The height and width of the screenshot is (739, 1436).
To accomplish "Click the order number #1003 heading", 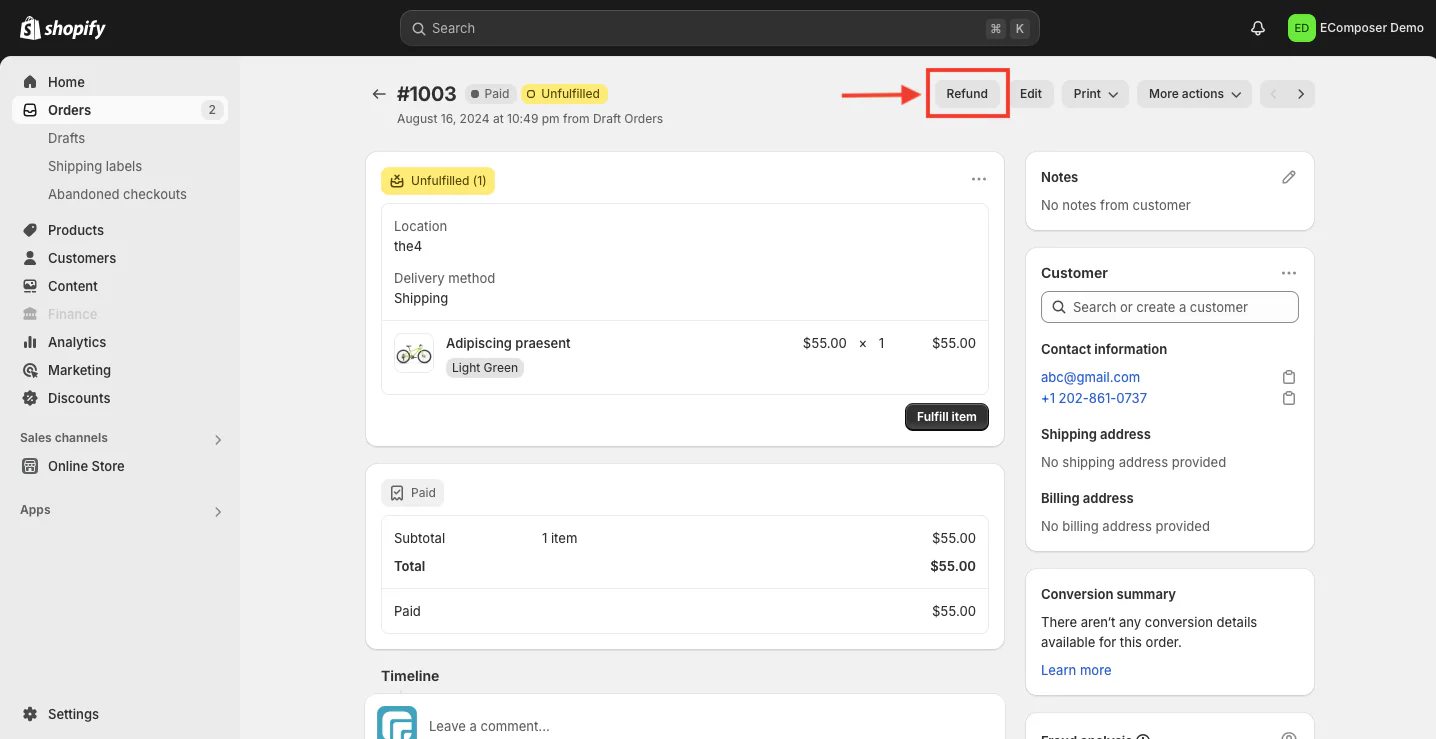I will pos(427,94).
